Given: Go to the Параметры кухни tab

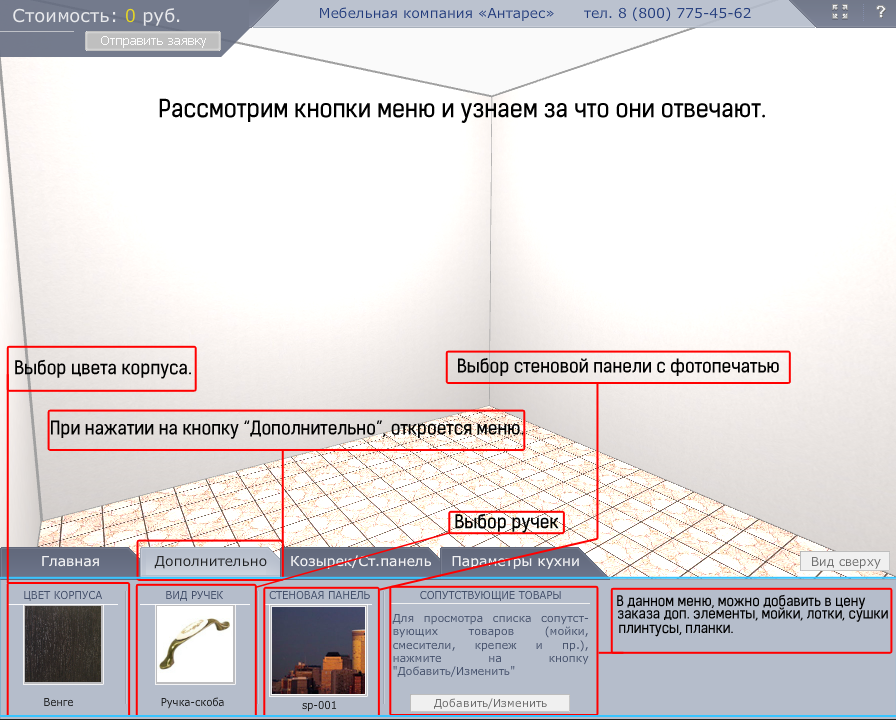Looking at the screenshot, I should [515, 561].
